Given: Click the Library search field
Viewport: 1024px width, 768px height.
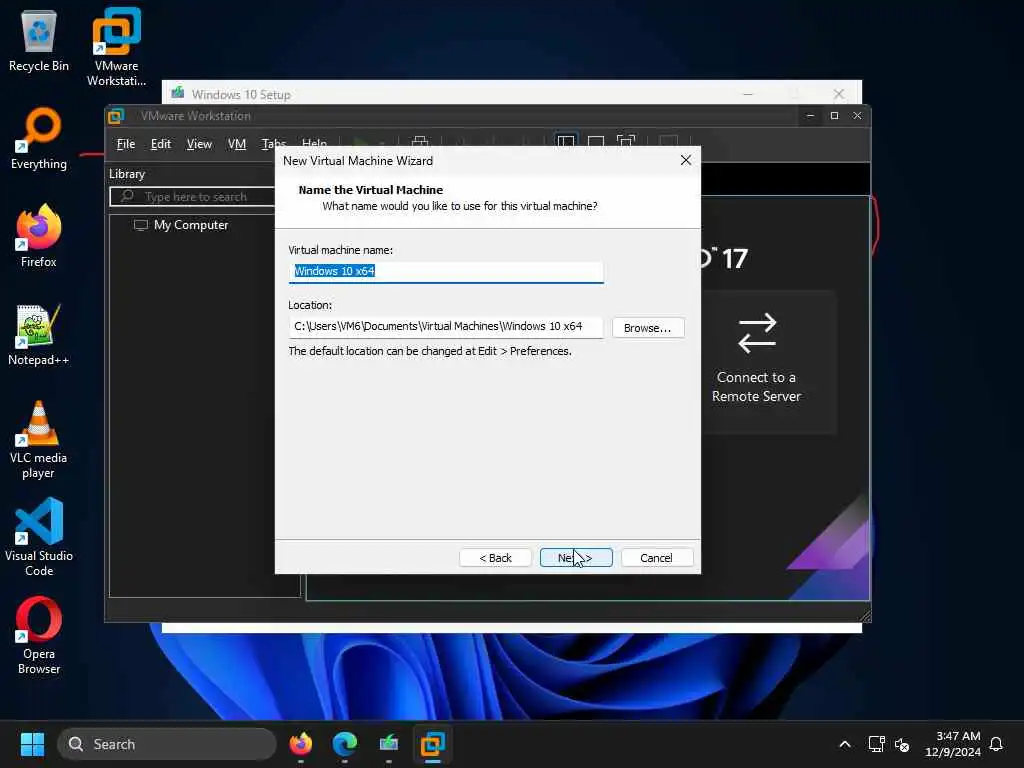Looking at the screenshot, I should pyautogui.click(x=192, y=197).
